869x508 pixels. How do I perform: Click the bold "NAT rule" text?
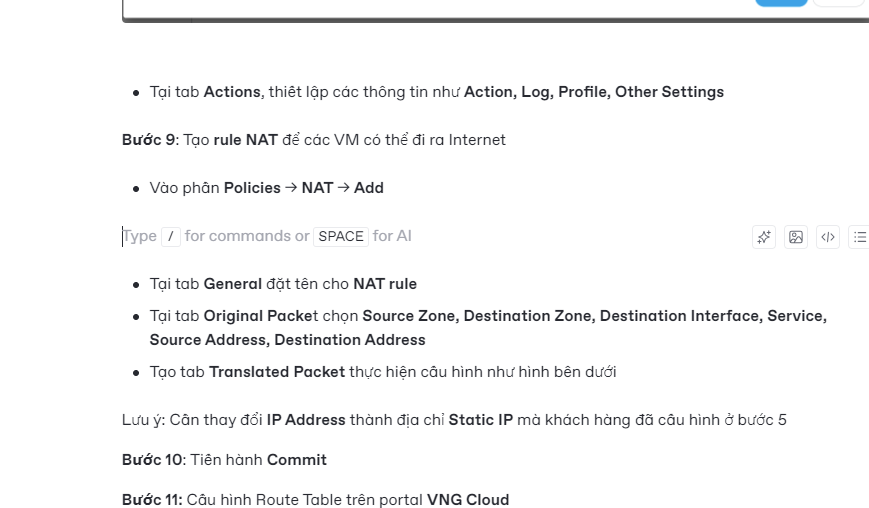385,284
